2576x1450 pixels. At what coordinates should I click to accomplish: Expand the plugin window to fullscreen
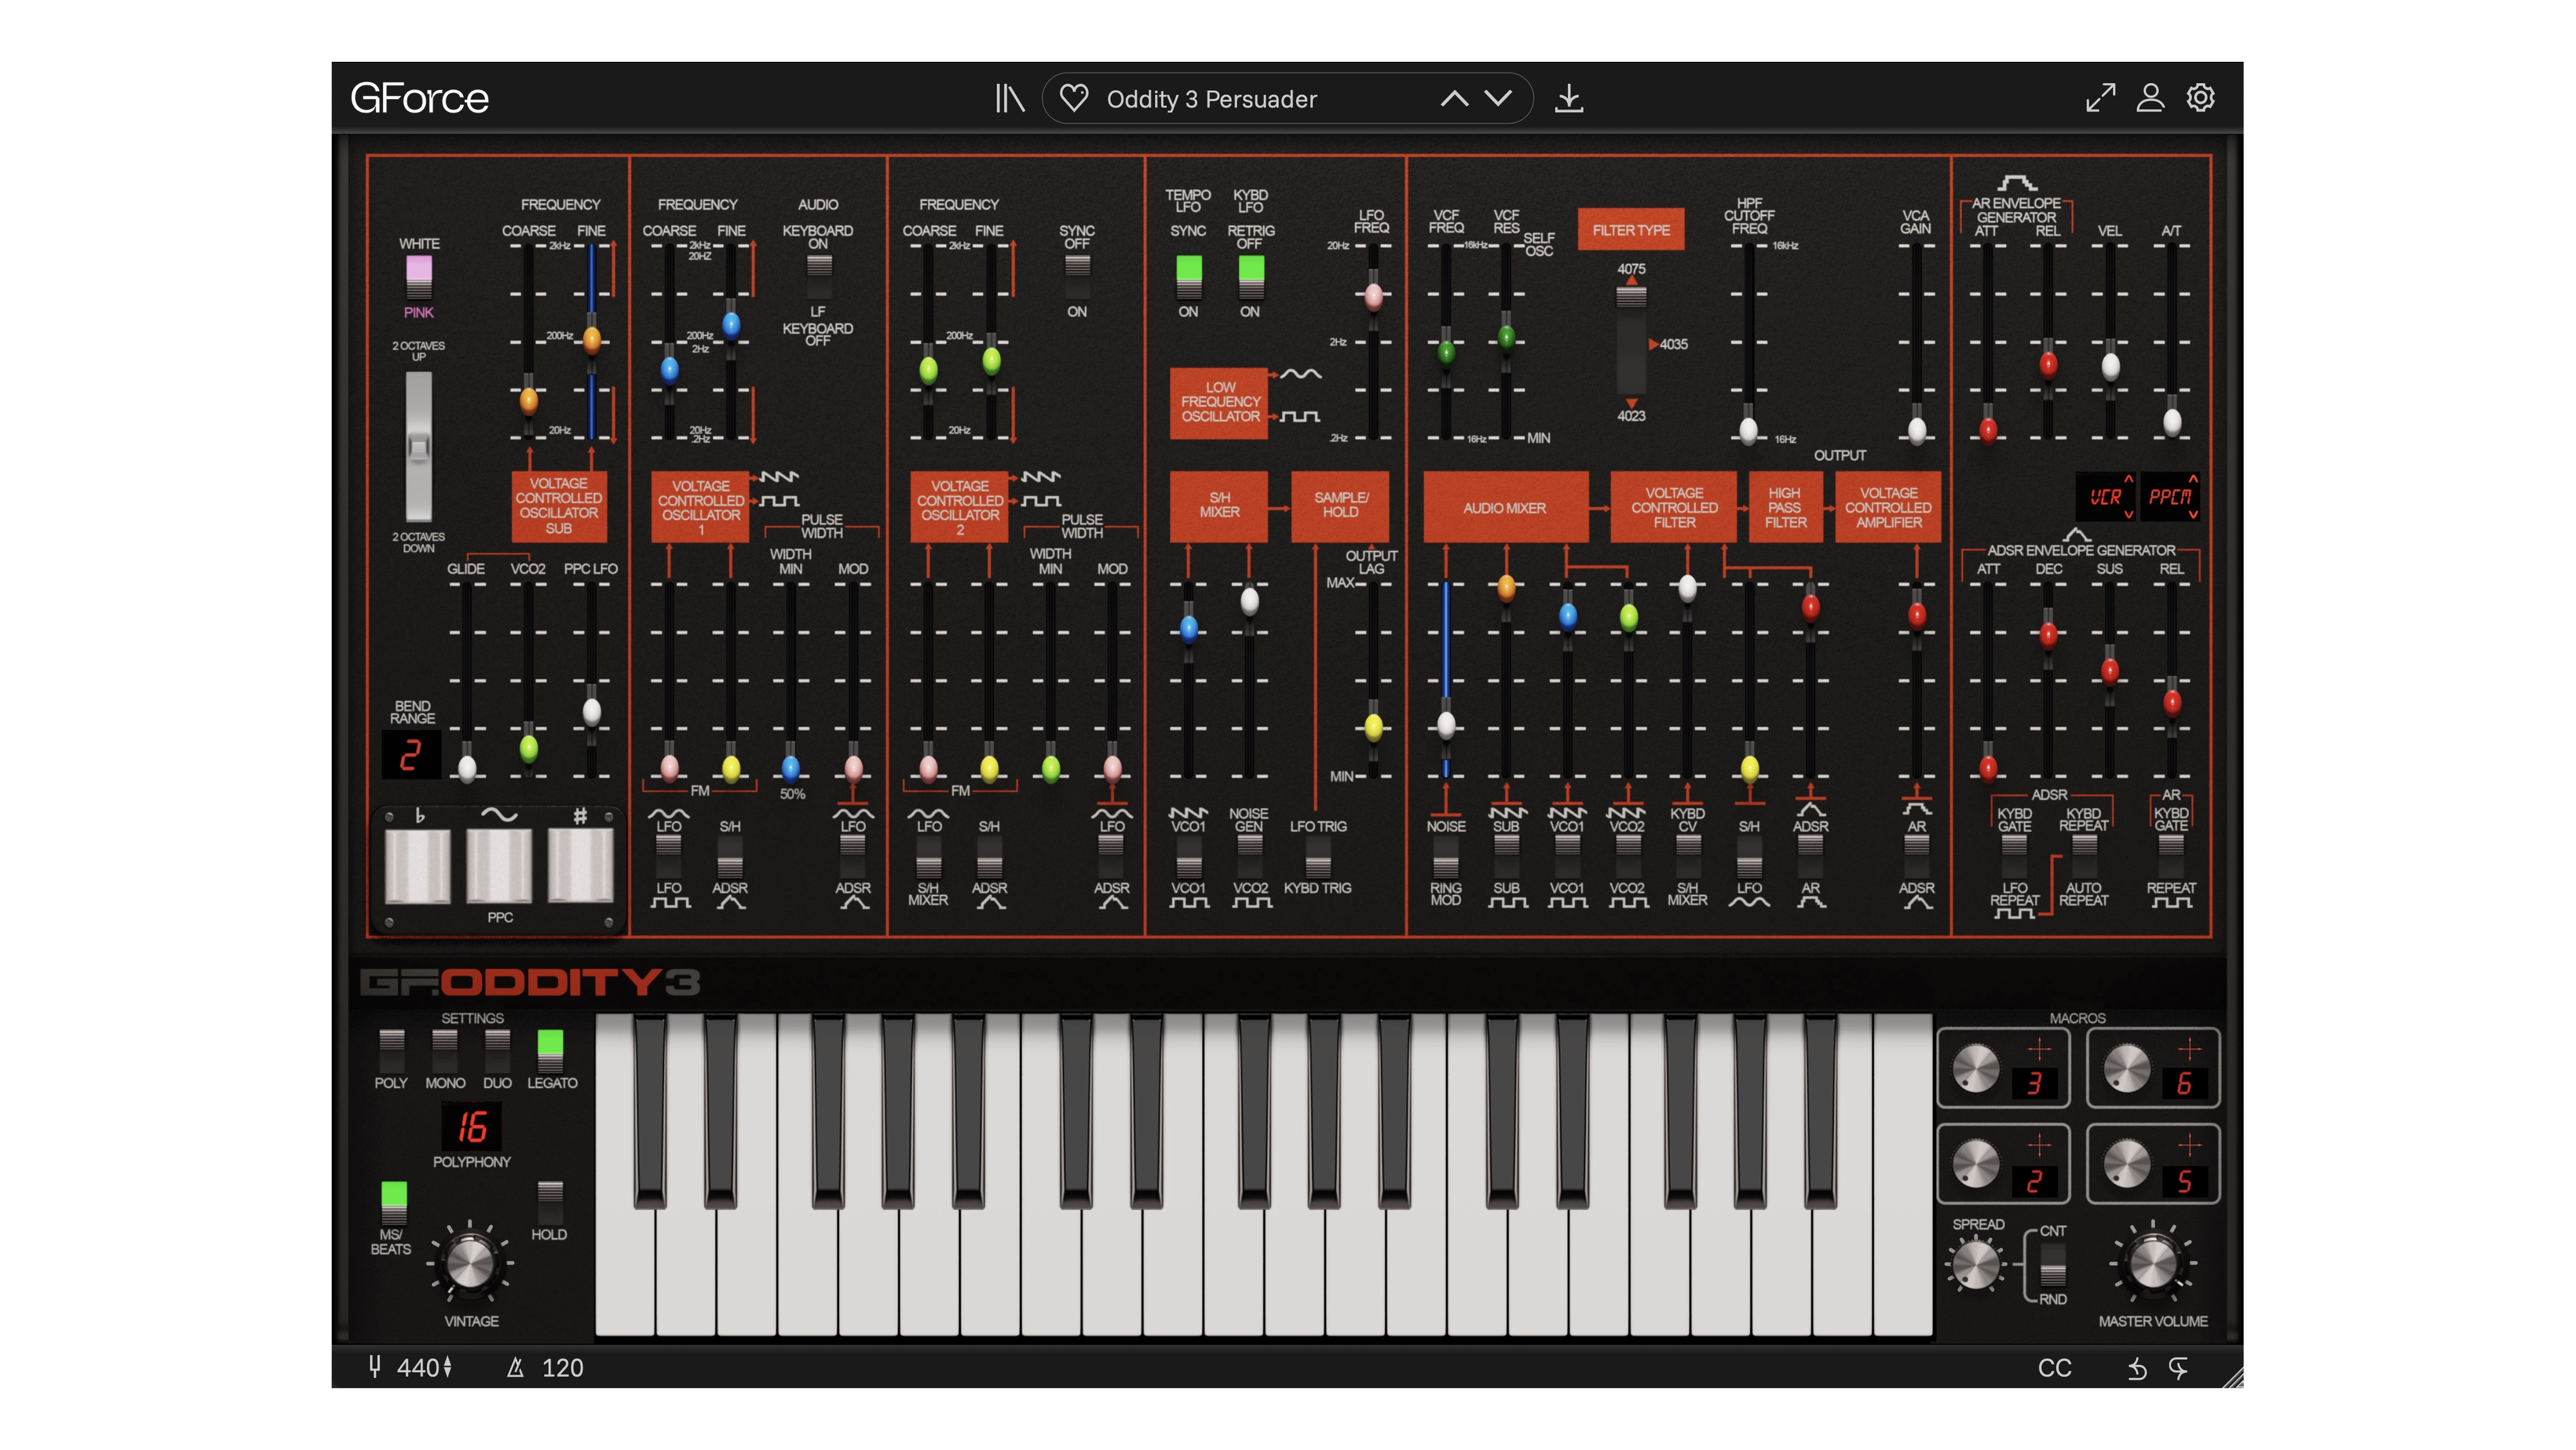tap(2100, 97)
